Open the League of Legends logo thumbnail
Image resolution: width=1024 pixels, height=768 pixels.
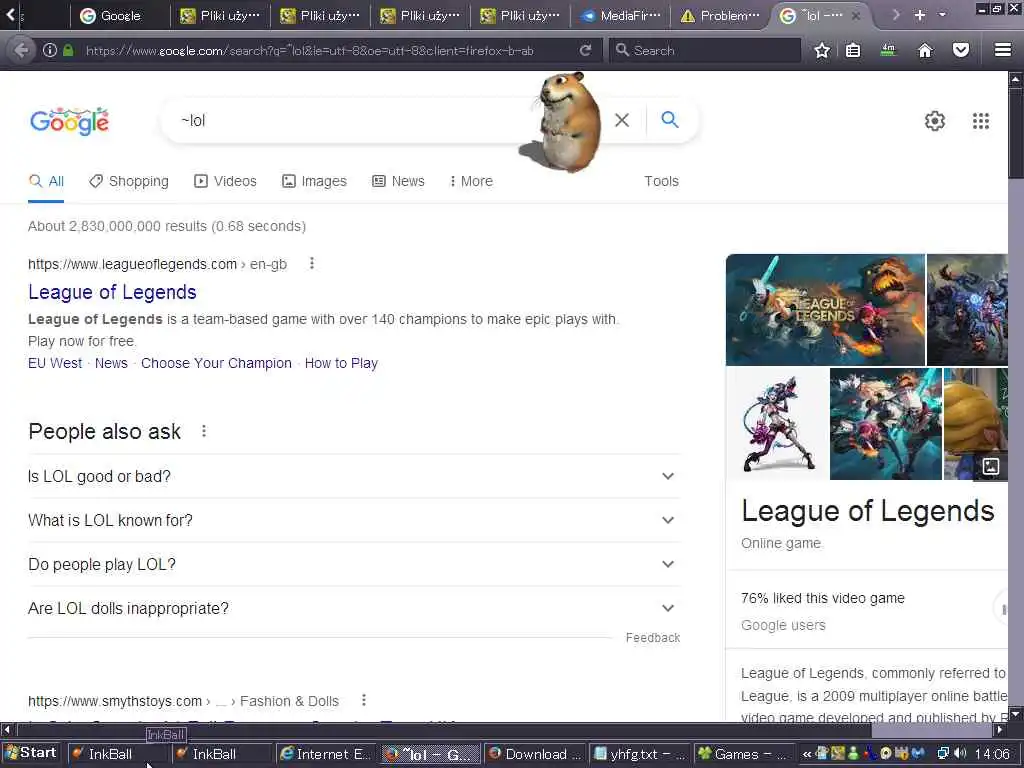[825, 310]
